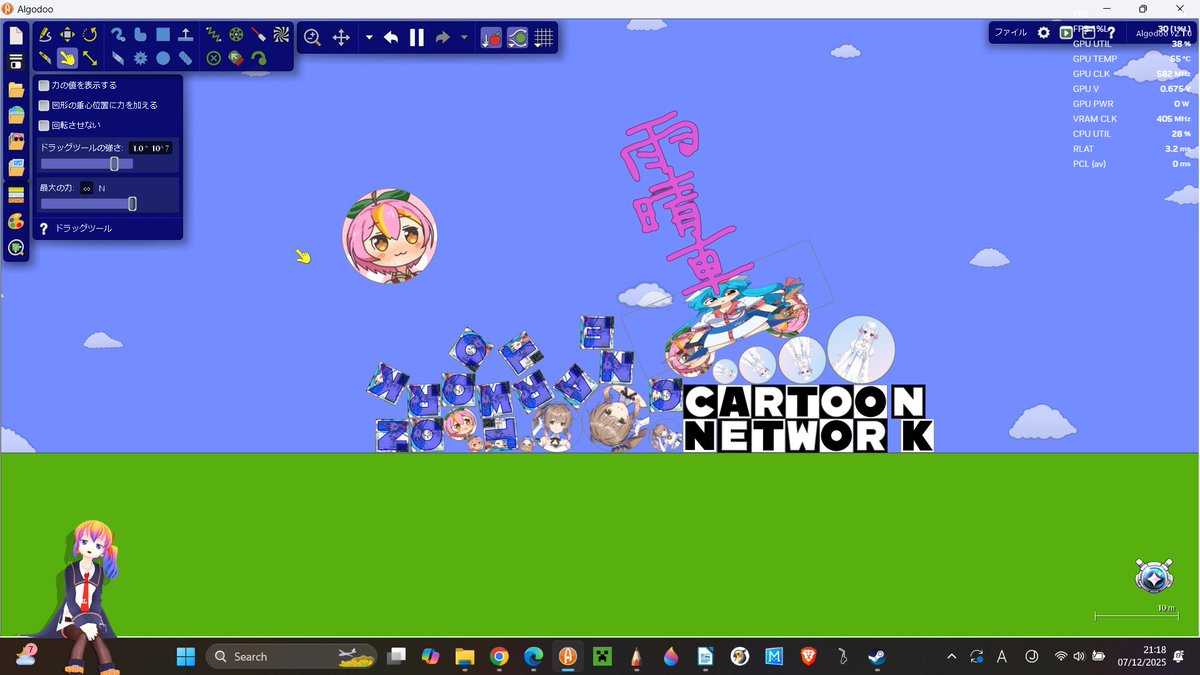Select the Axle tool
The width and height of the screenshot is (1200, 675).
coord(236,35)
